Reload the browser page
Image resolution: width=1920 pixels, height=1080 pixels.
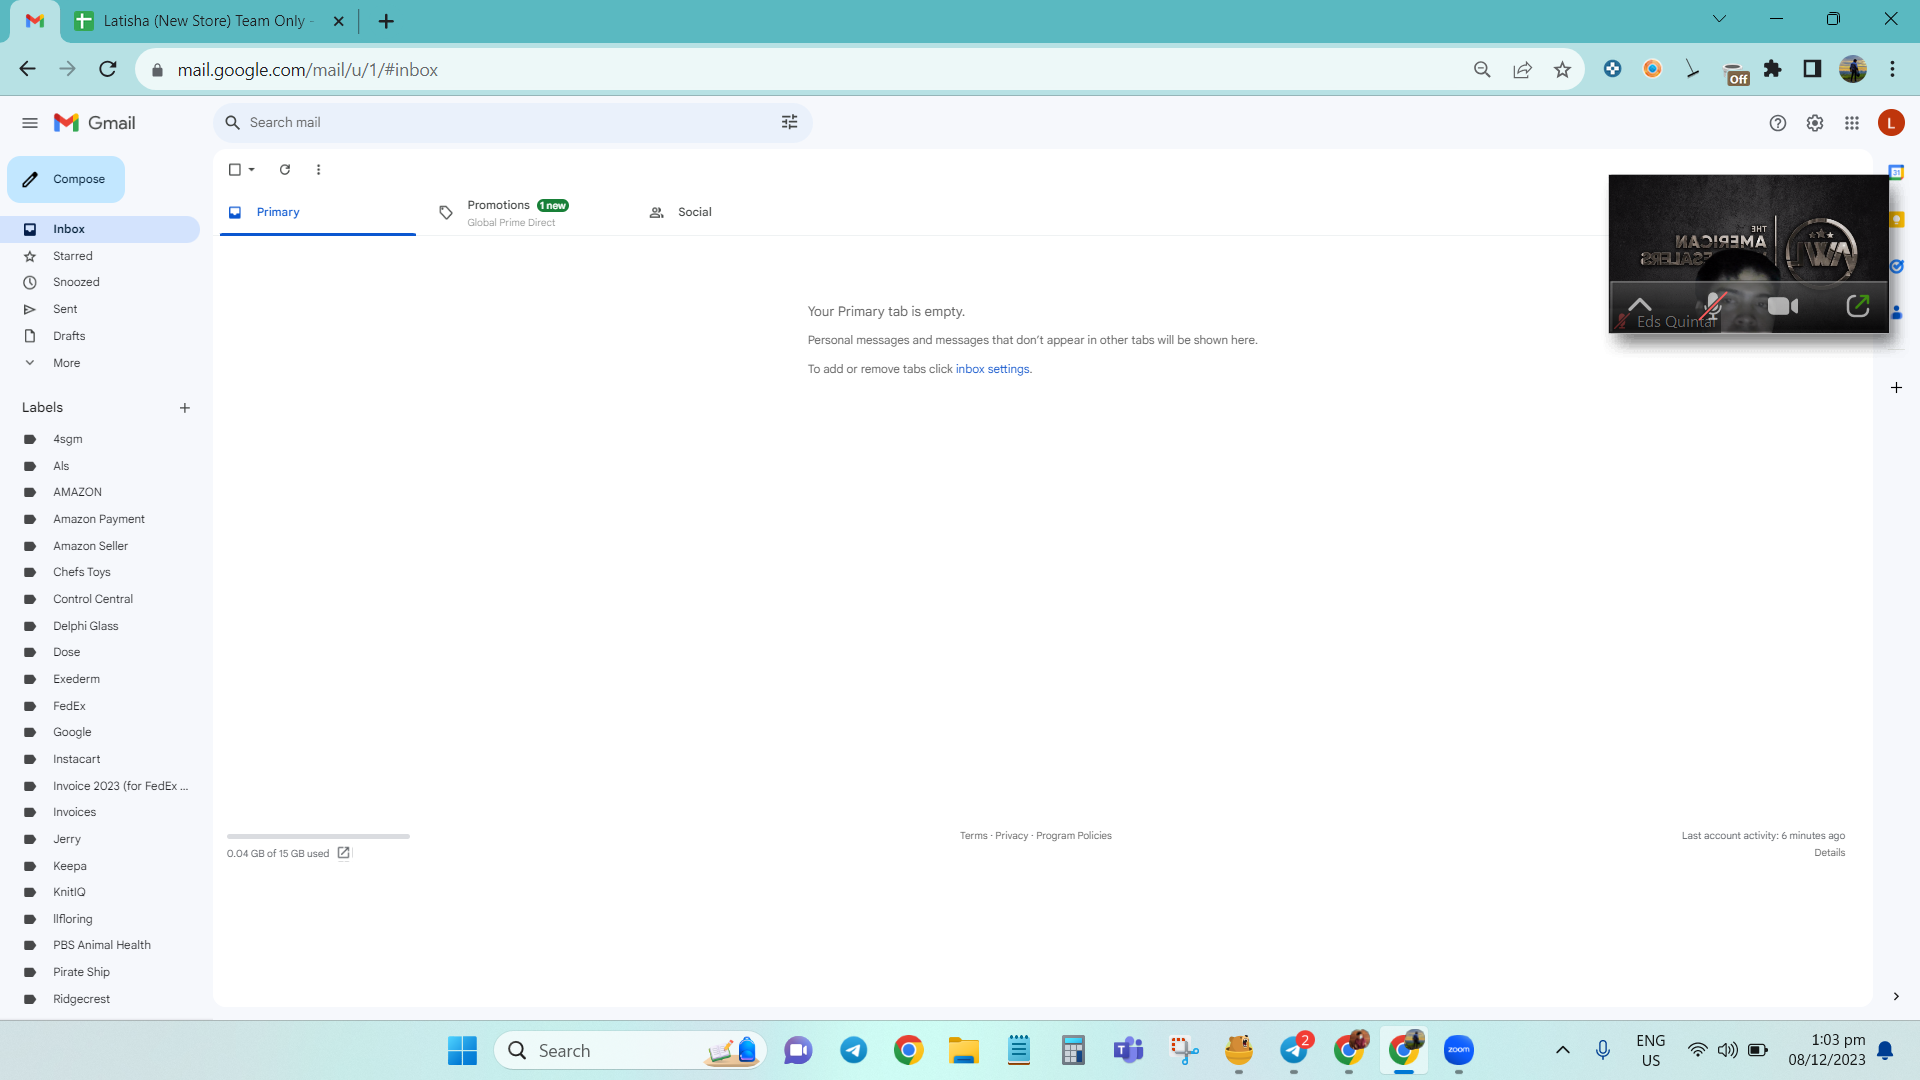click(108, 69)
